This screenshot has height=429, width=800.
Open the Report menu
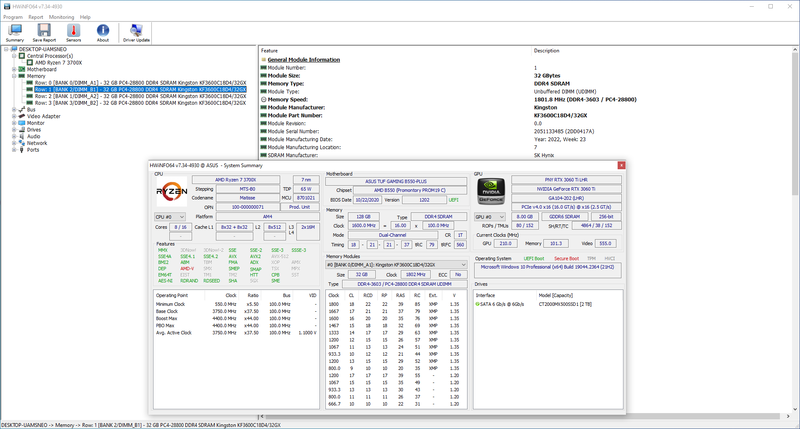(36, 17)
